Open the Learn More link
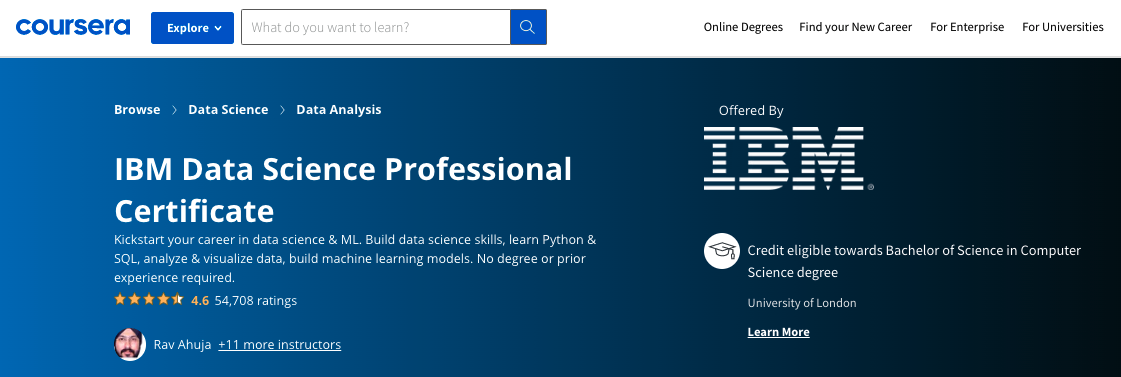 779,332
